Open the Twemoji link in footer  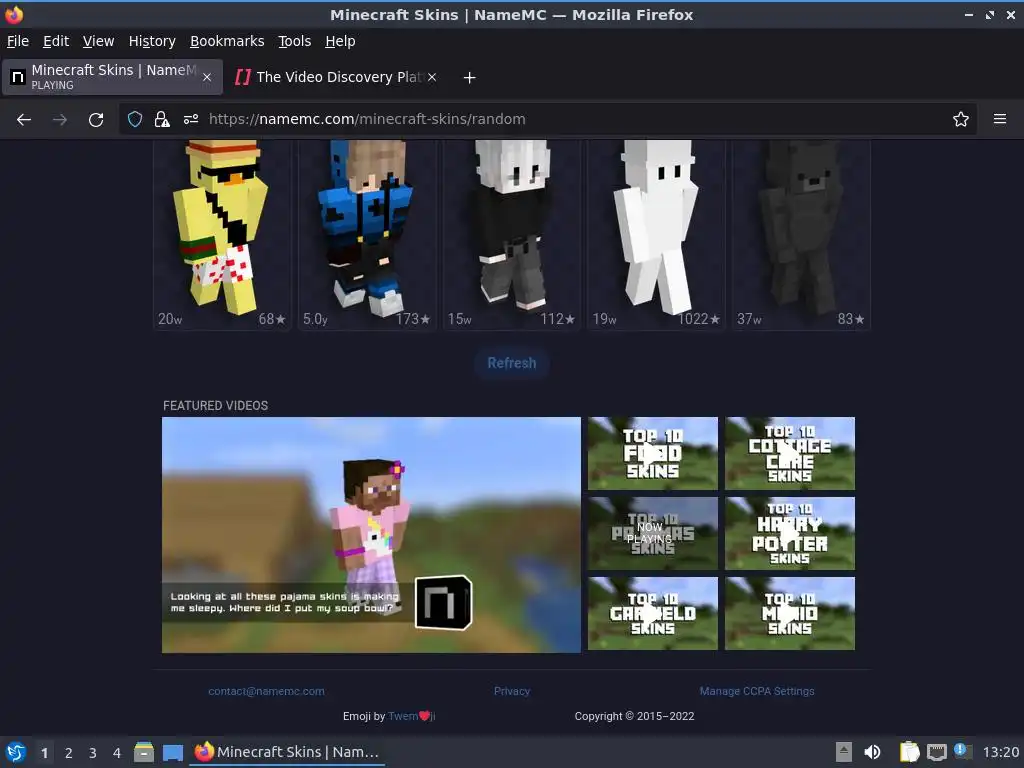tap(411, 716)
